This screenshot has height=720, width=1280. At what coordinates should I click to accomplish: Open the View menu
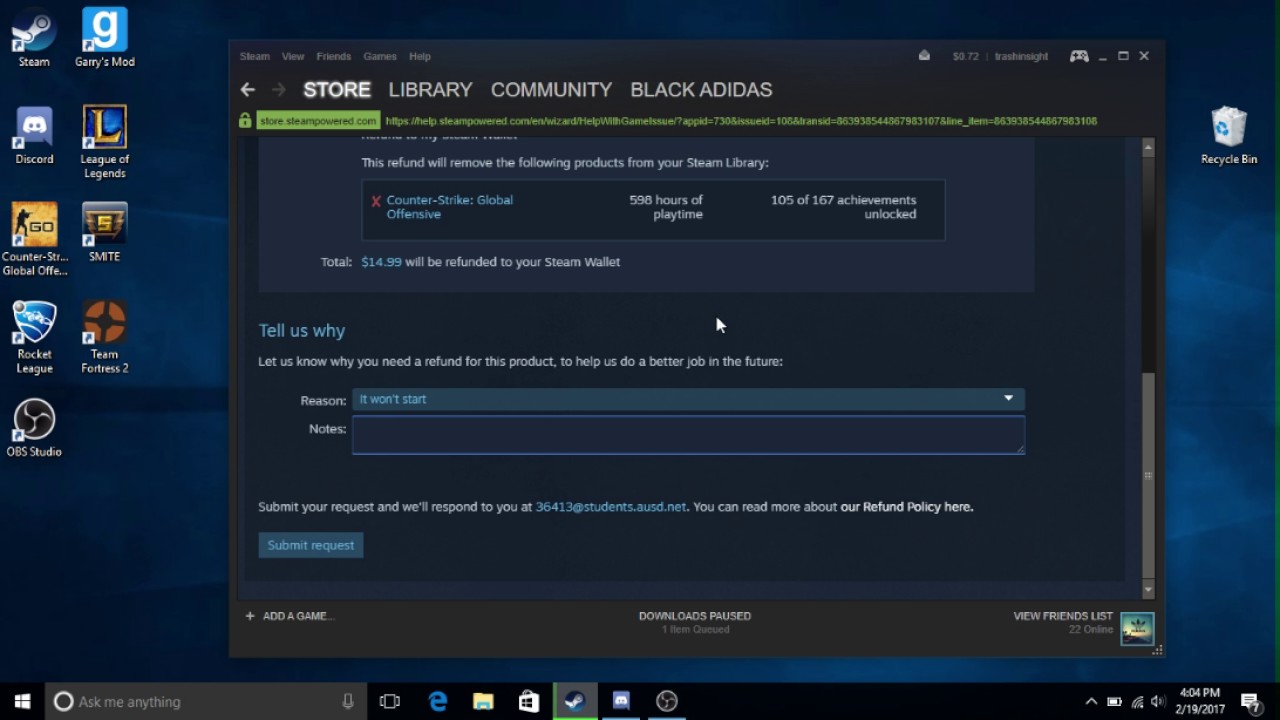[293, 56]
